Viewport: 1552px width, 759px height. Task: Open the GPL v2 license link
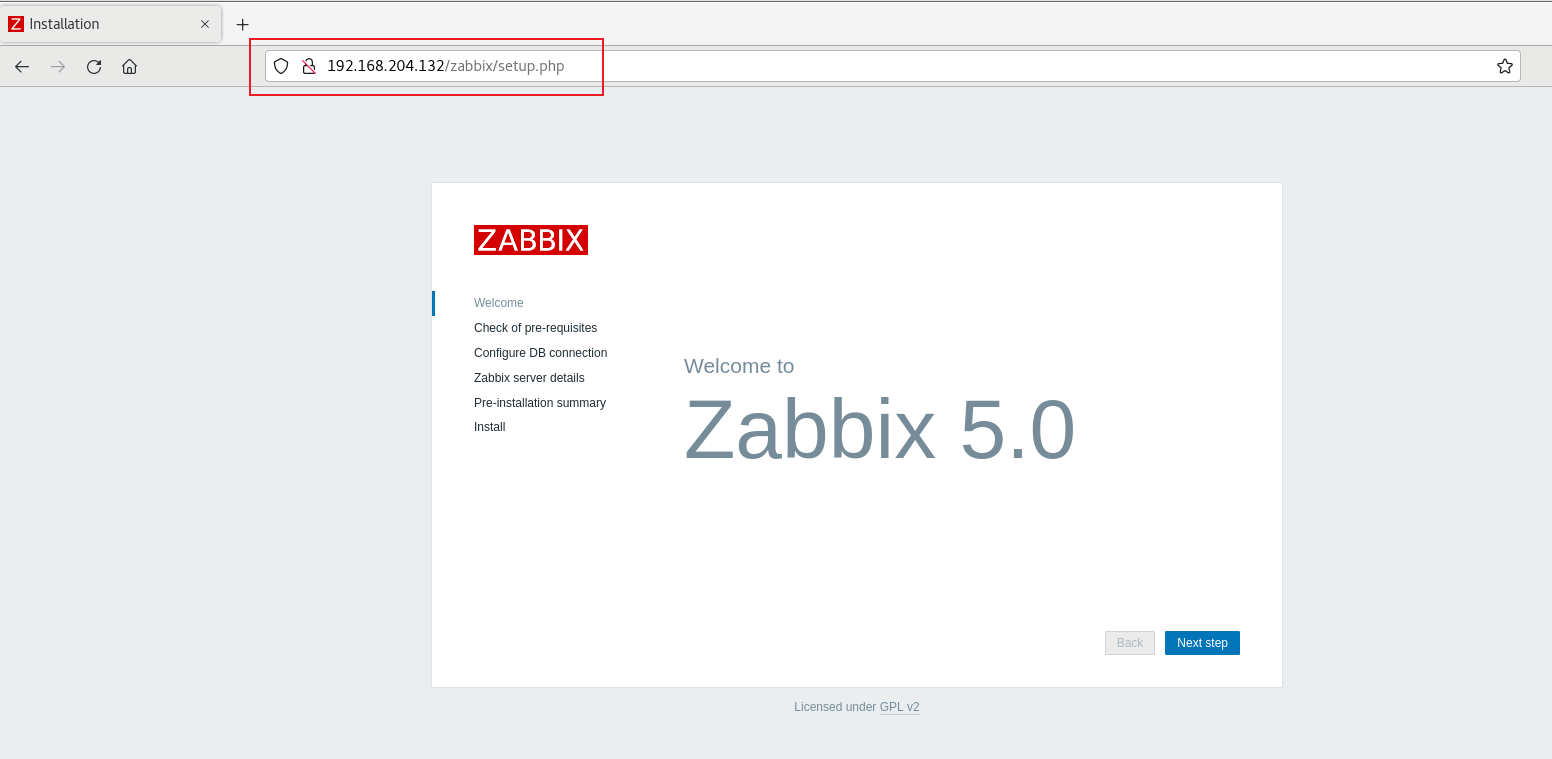coord(899,707)
